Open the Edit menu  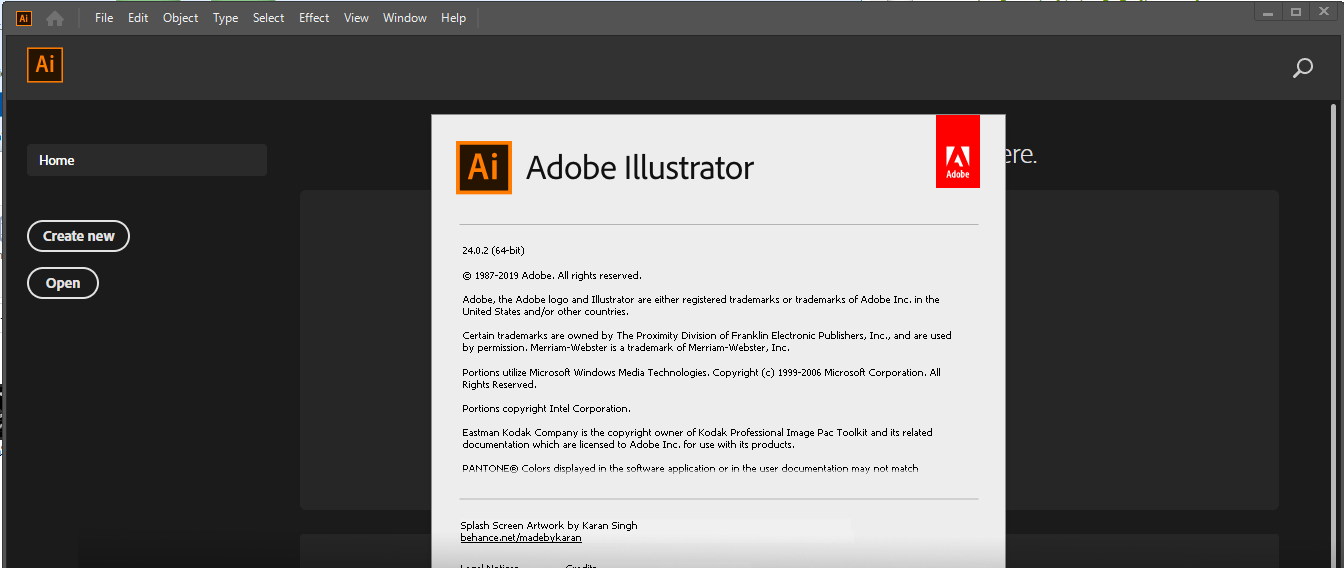coord(138,18)
